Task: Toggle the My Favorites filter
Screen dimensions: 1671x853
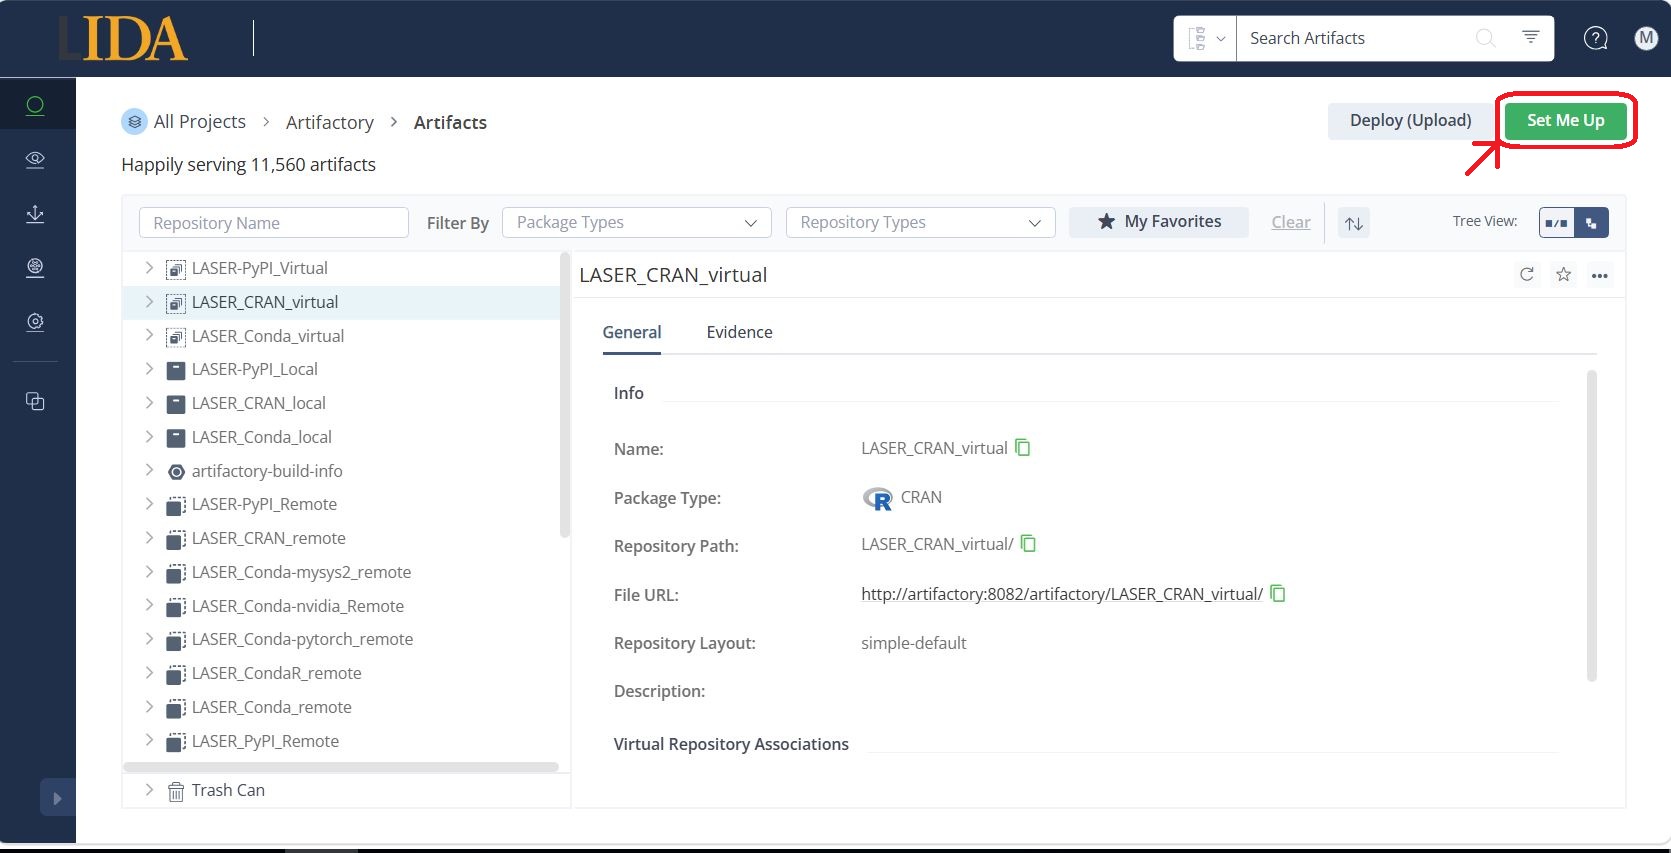Action: [x=1159, y=222]
